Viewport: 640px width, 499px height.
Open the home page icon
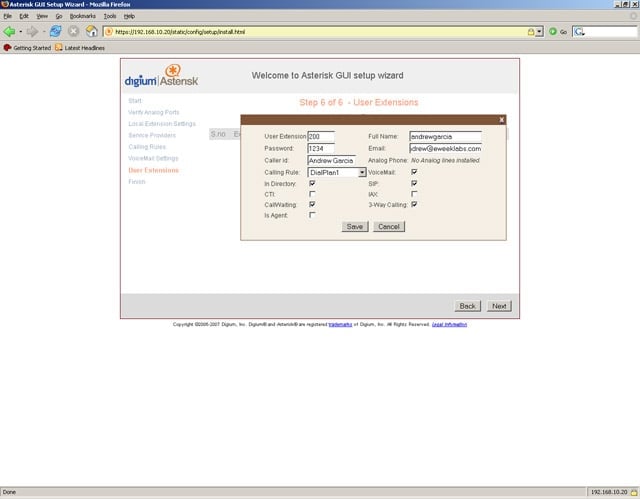[x=91, y=31]
